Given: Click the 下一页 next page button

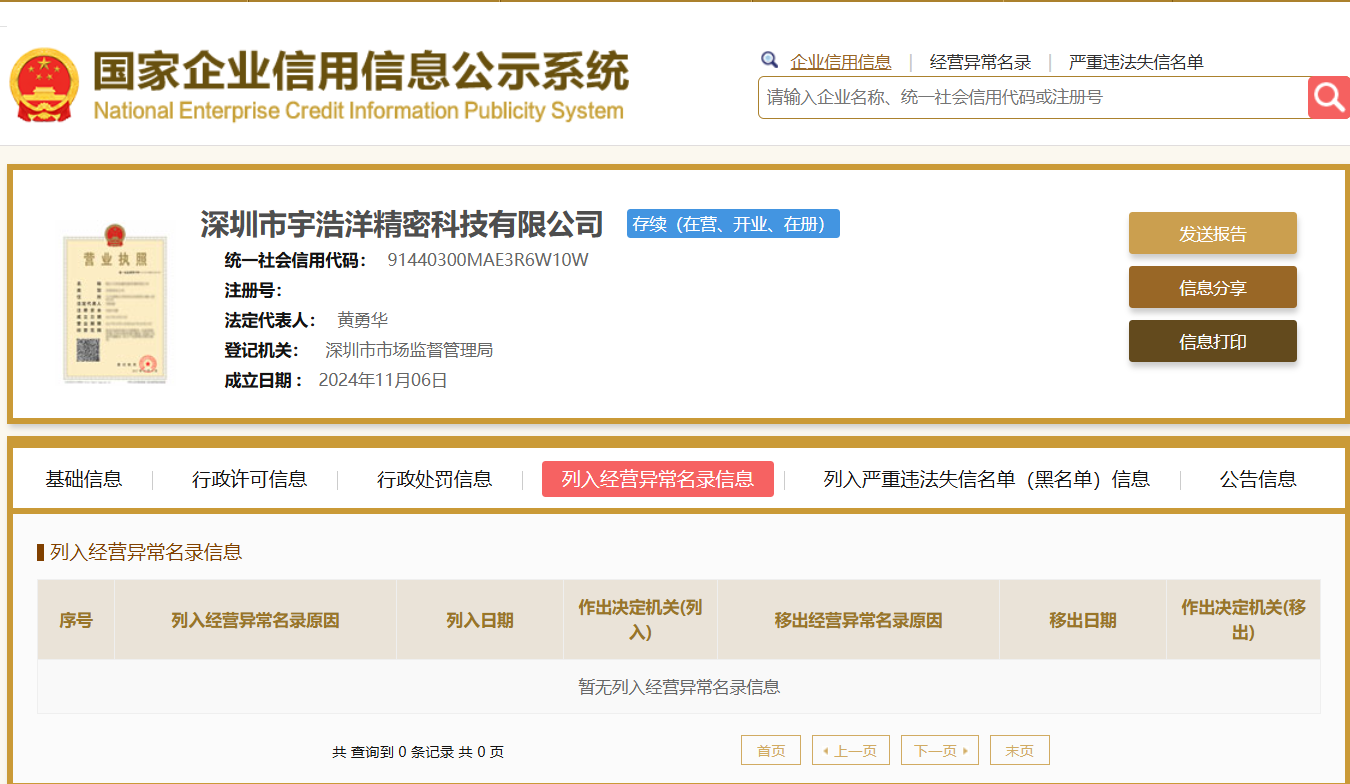Looking at the screenshot, I should click(x=939, y=751).
